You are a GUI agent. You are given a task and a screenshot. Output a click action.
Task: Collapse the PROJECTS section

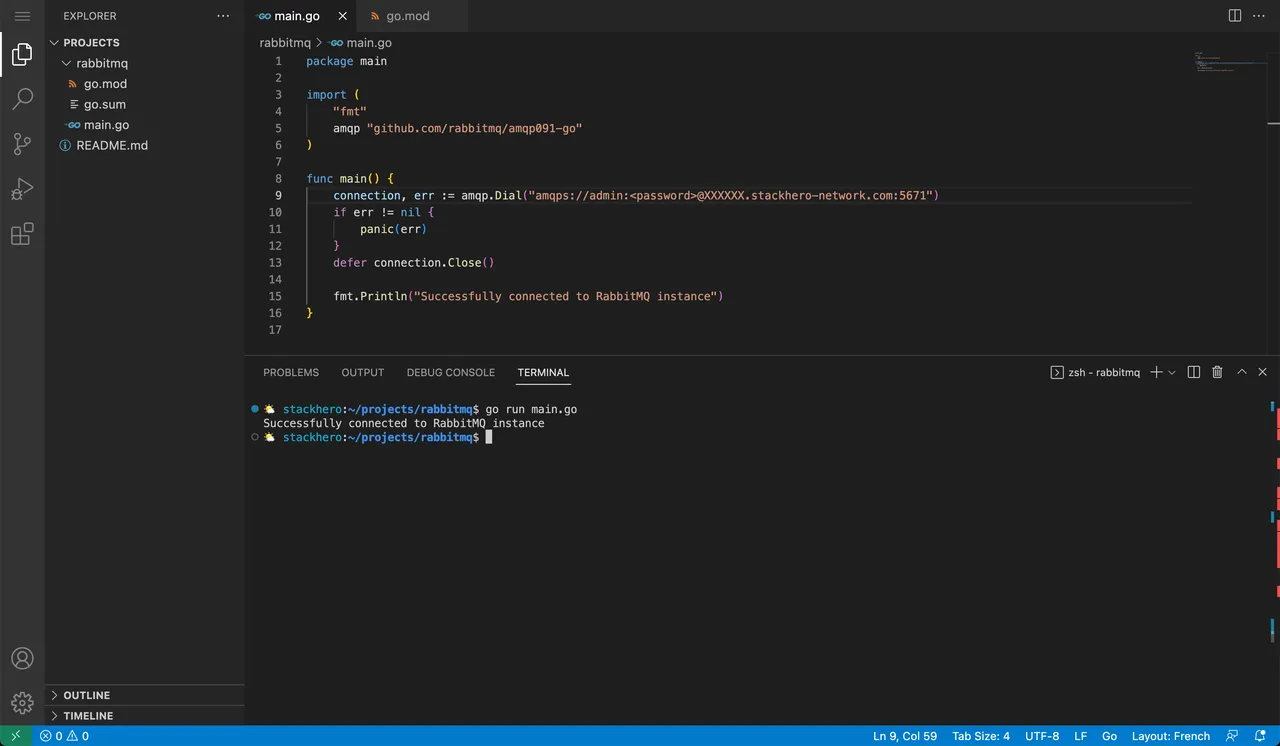(x=144, y=43)
